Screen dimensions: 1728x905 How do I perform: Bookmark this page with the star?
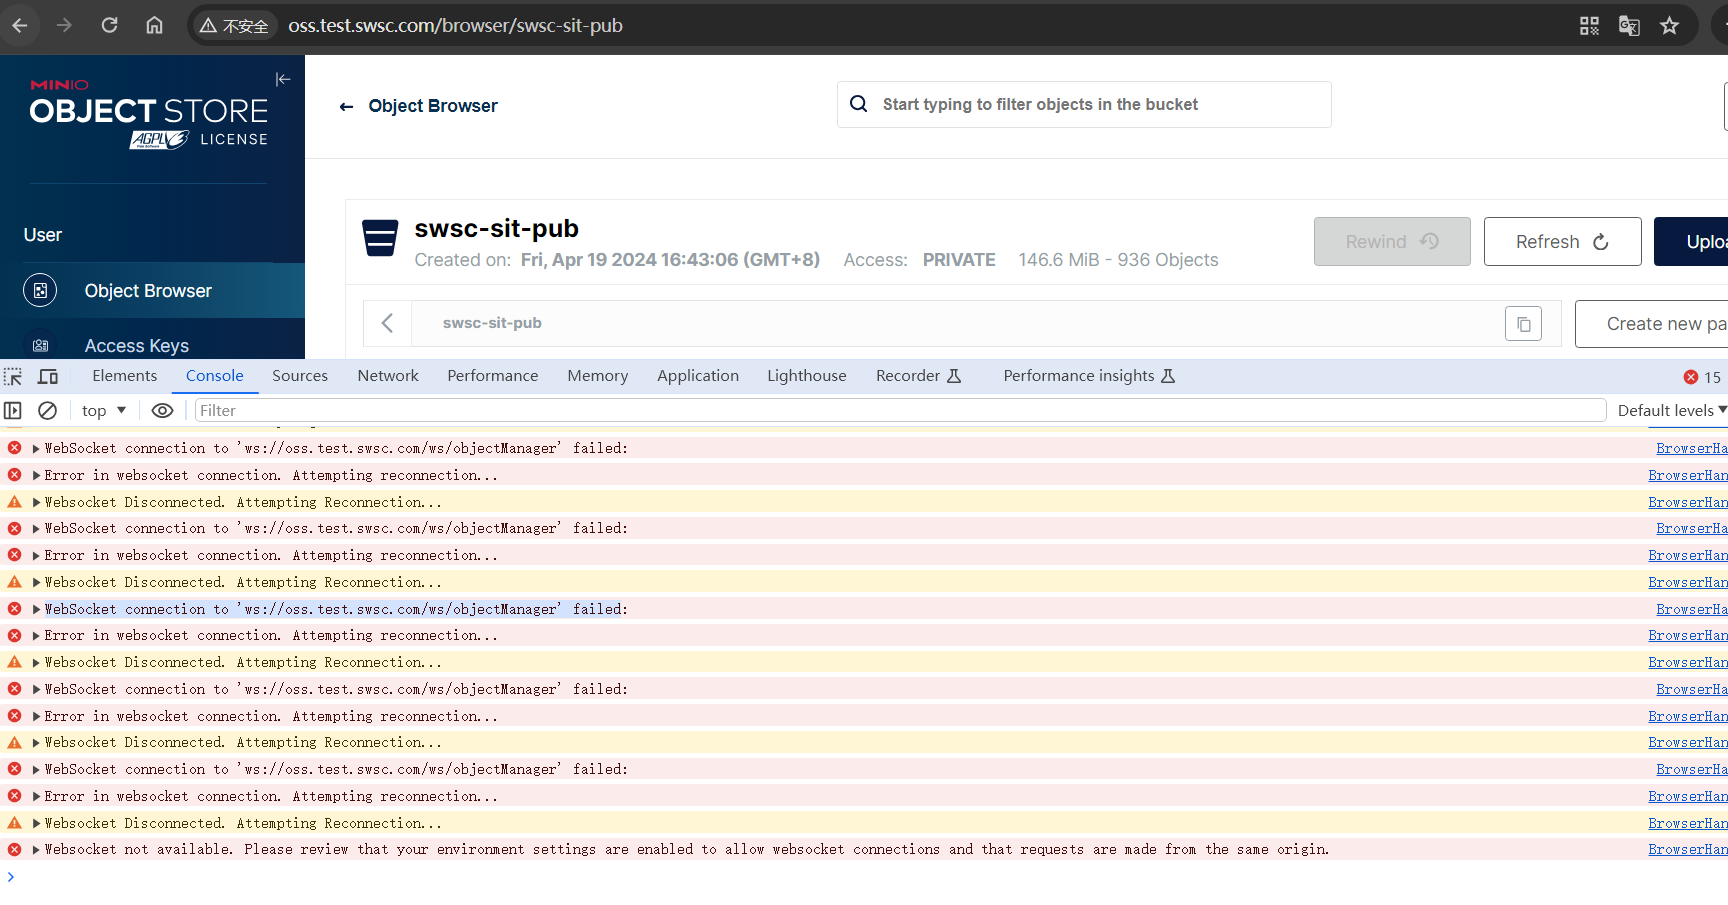1669,26
